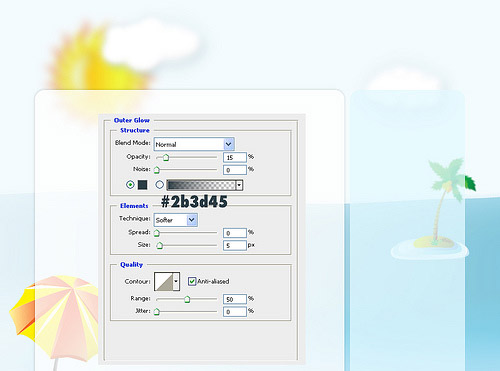Click the Range slider handle

click(x=187, y=299)
